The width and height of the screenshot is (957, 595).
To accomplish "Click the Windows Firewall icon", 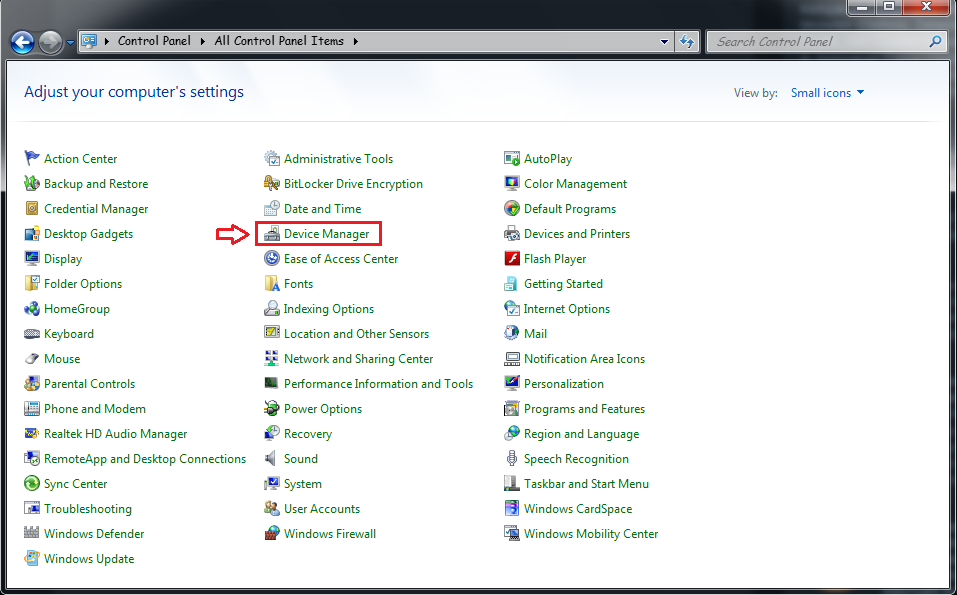I will tap(272, 534).
